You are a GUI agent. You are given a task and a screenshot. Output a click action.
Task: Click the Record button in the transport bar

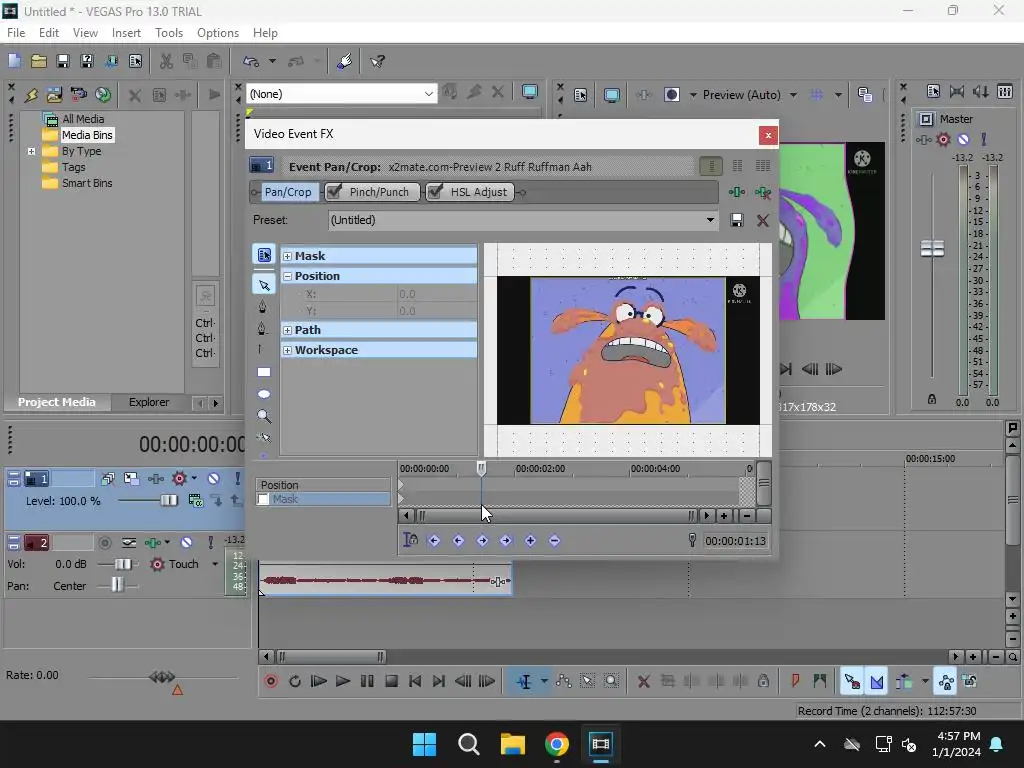click(x=271, y=681)
